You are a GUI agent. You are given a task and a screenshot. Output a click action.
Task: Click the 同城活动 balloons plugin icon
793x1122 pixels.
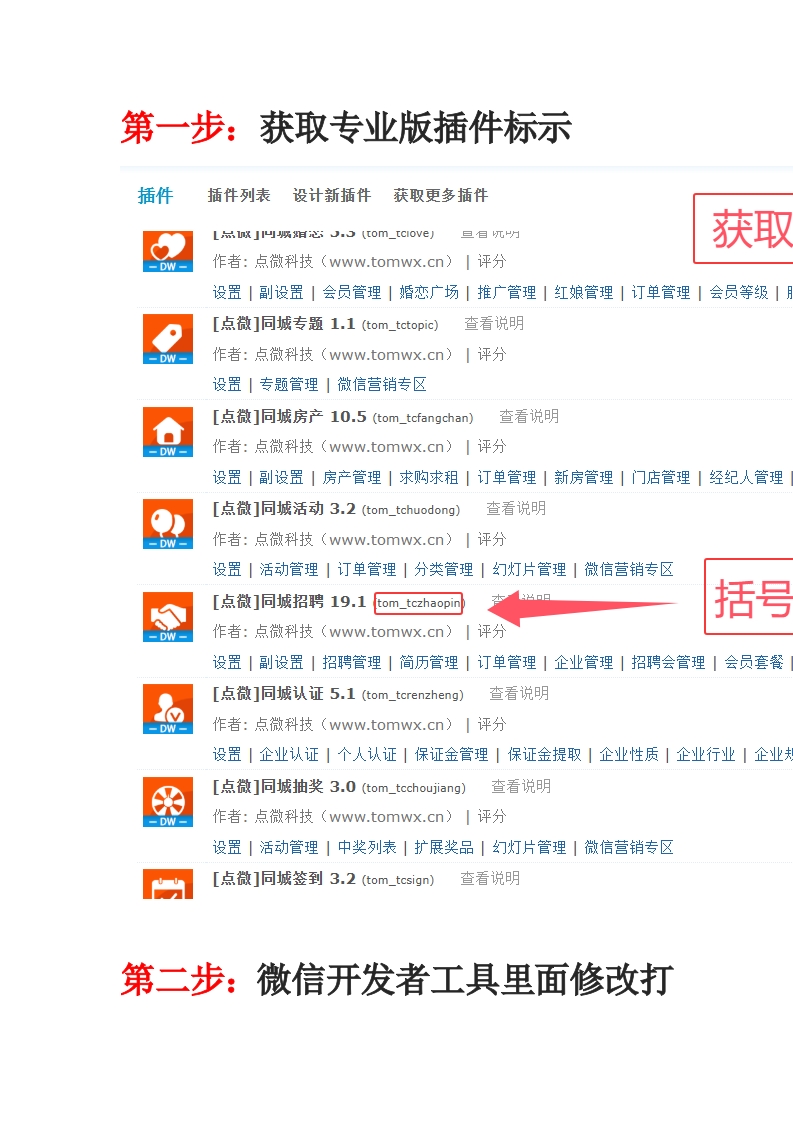point(167,524)
